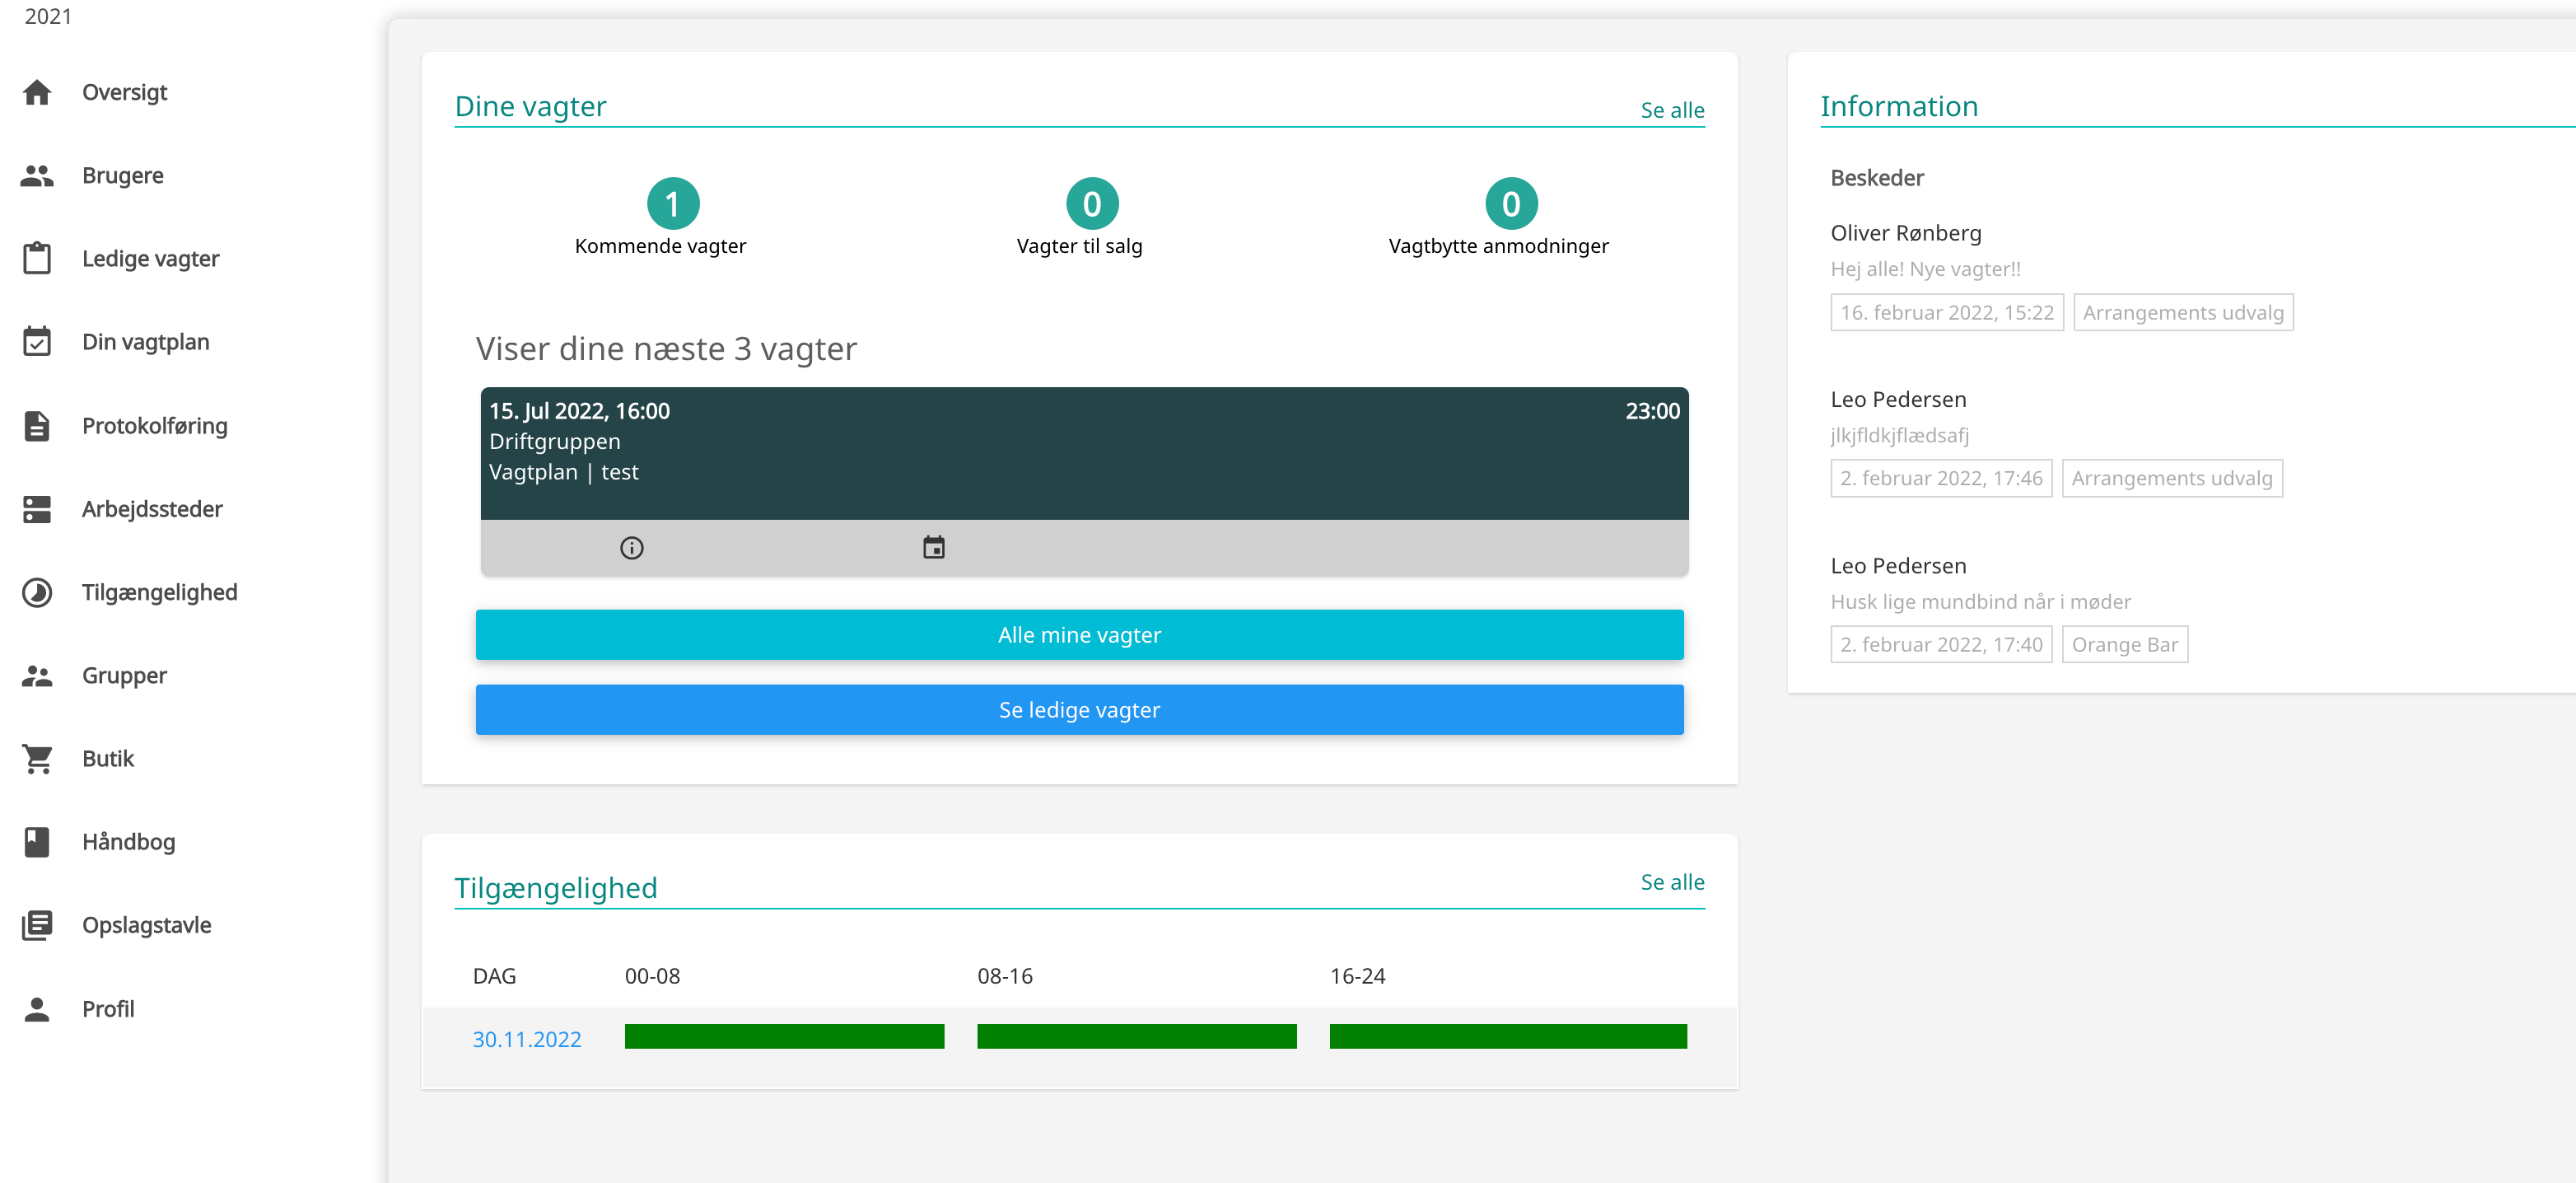Click the Tilgængelighed clock icon in sidebar

click(x=37, y=592)
